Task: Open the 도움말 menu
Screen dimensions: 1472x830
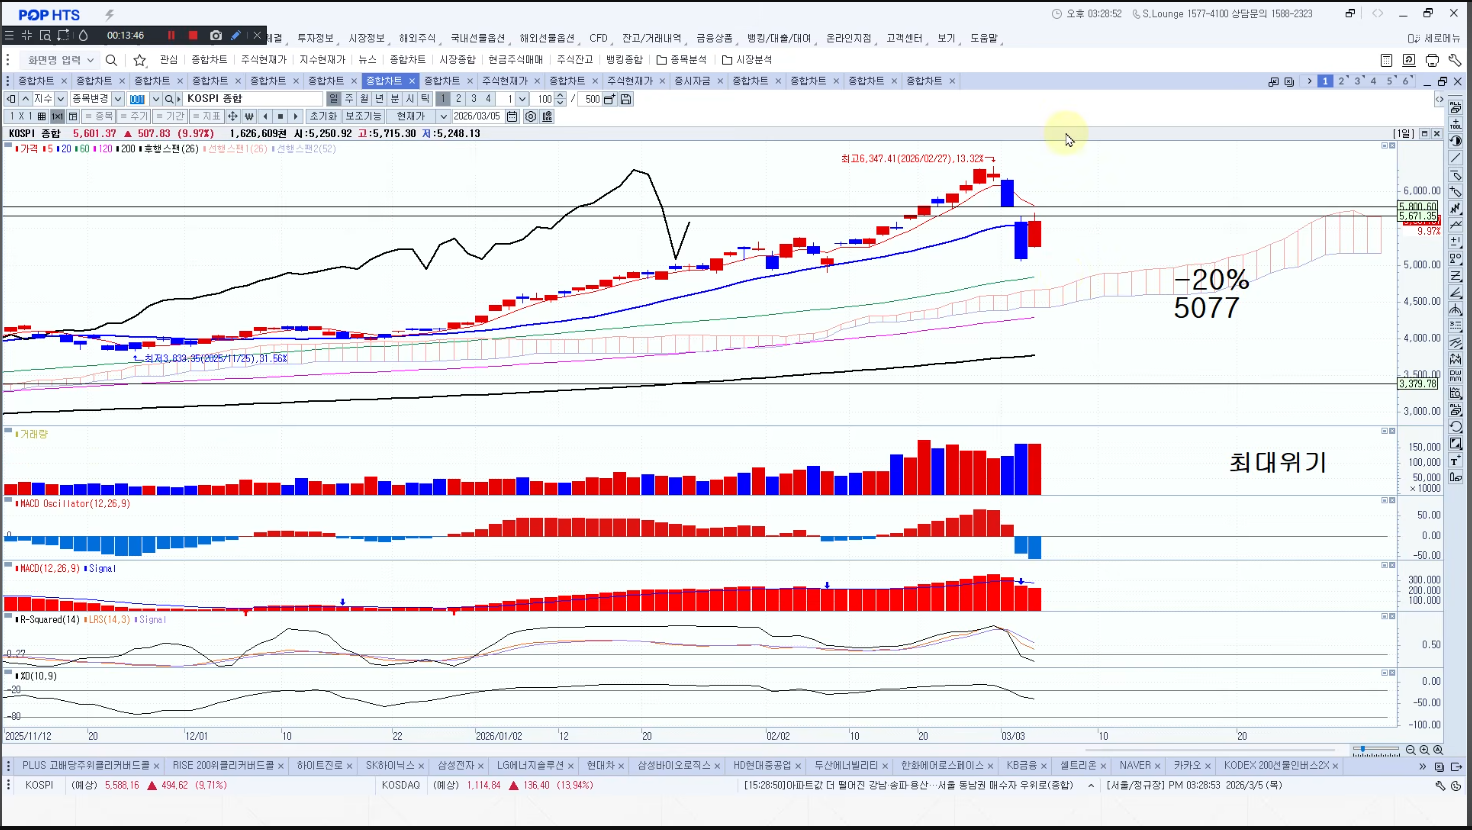Action: (x=984, y=38)
